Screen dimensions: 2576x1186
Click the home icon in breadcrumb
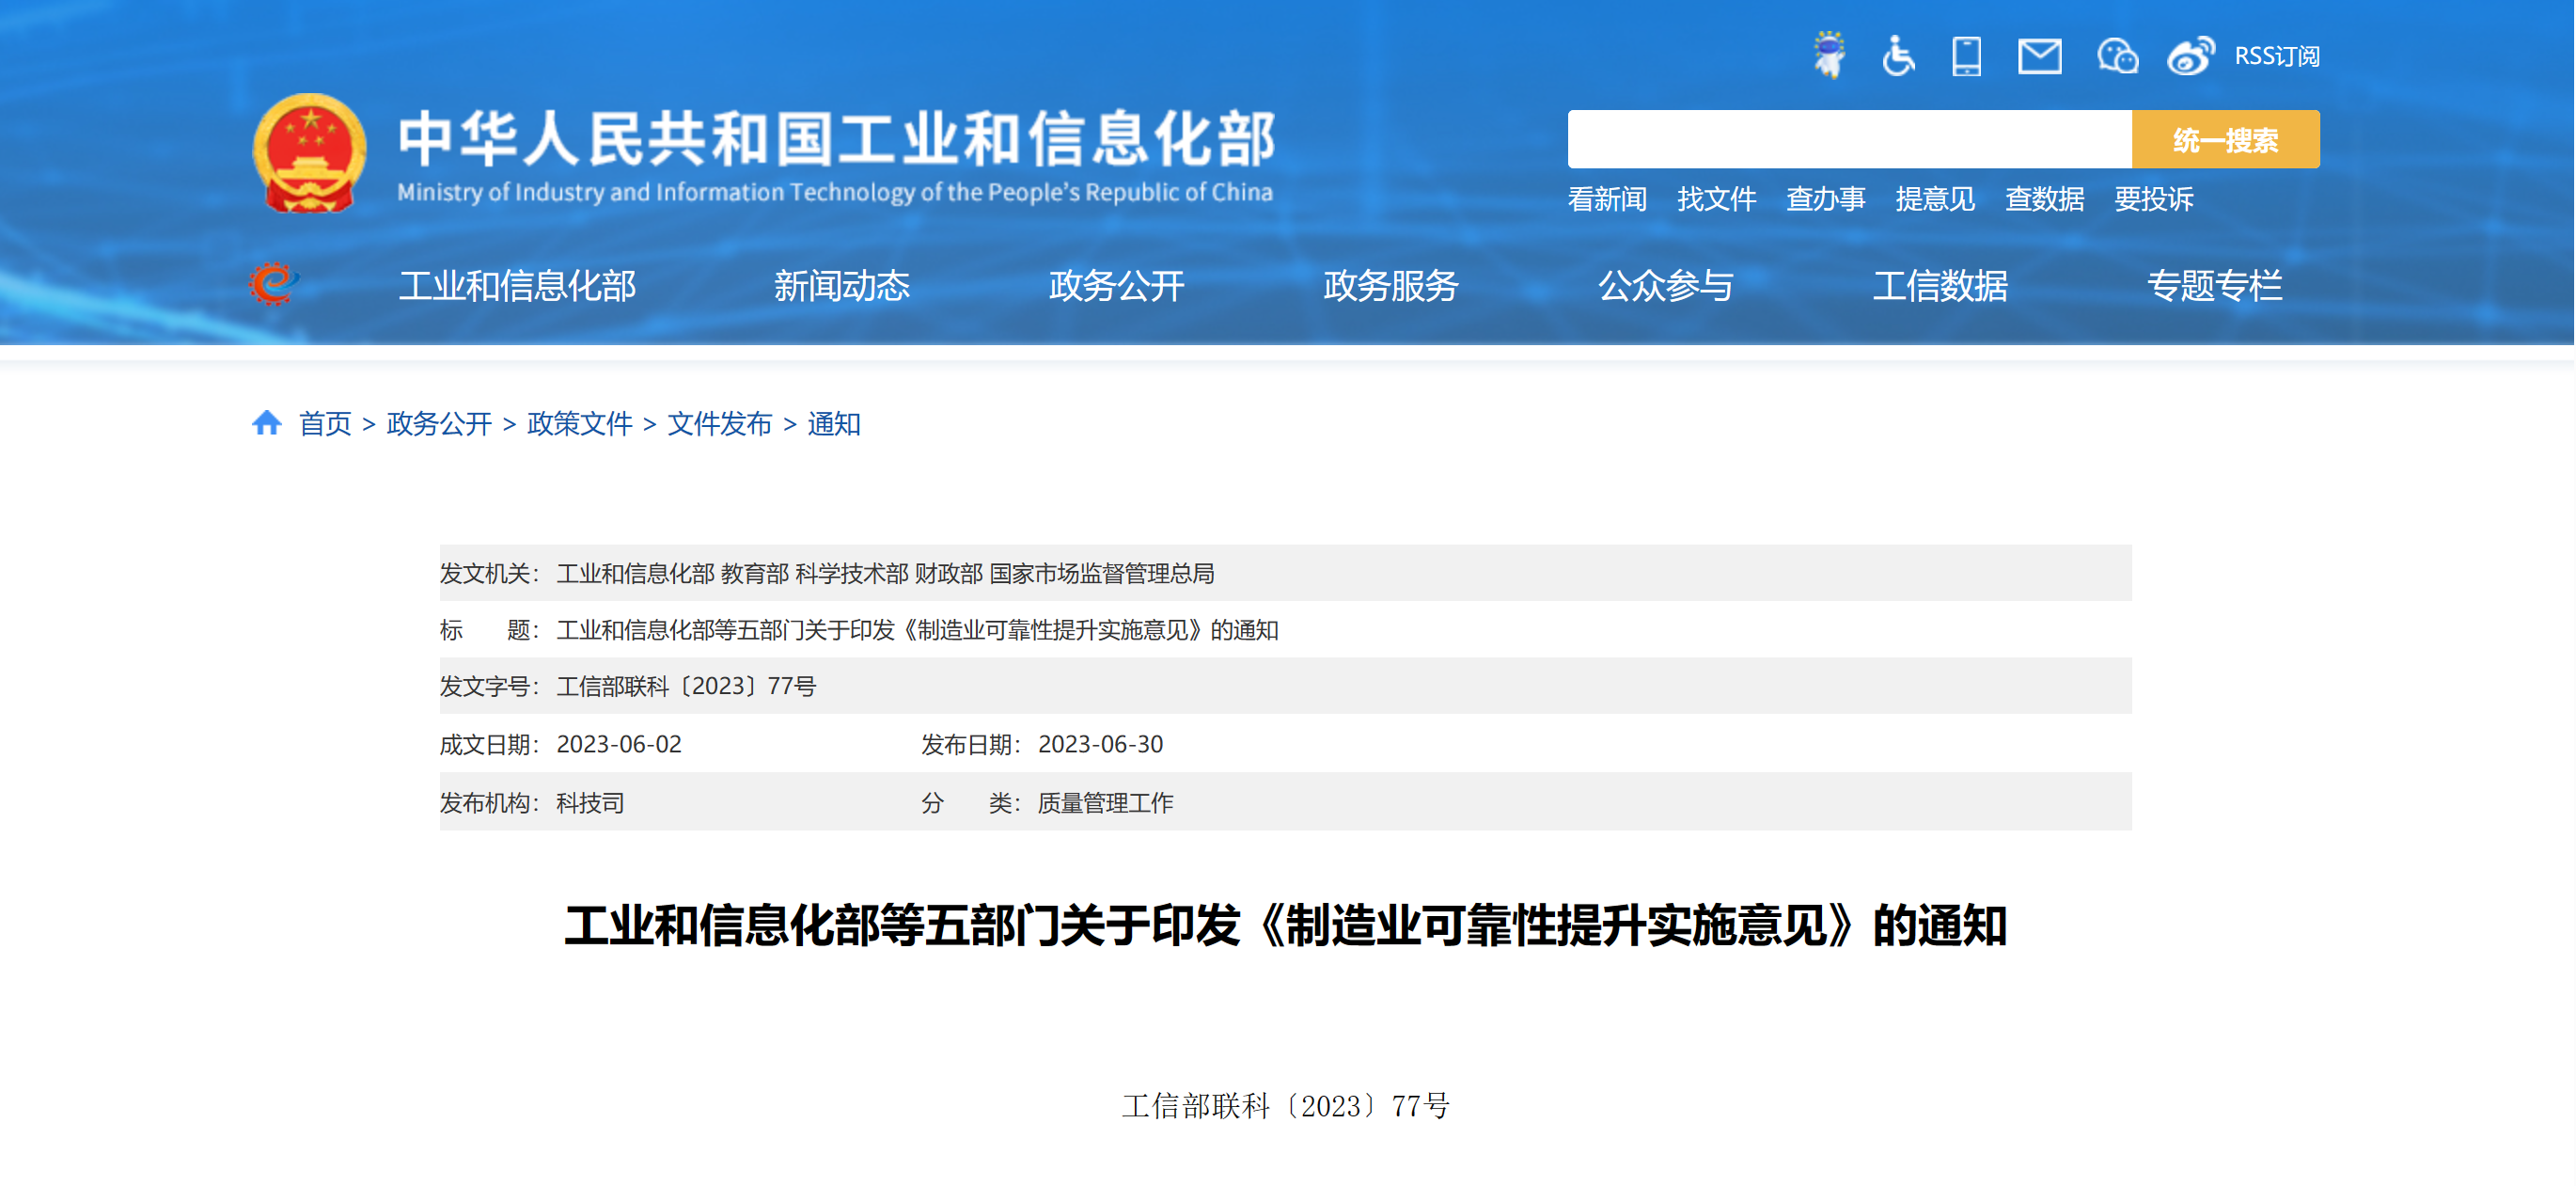pyautogui.click(x=266, y=423)
